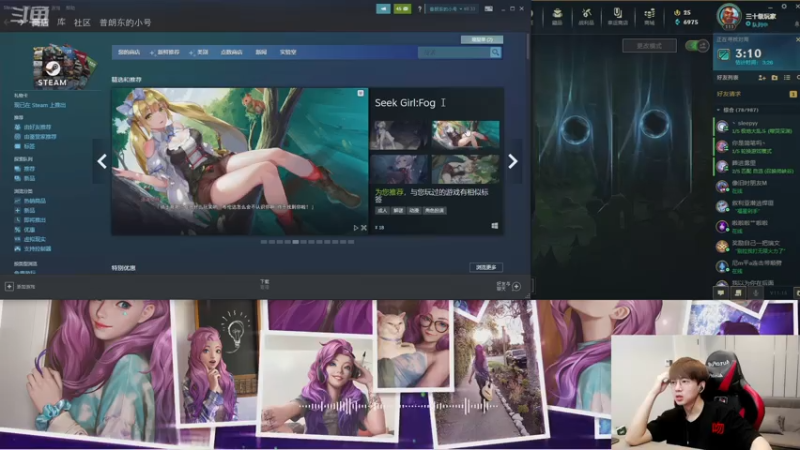The width and height of the screenshot is (800, 450).
Task: Open Steam help question mark
Action: [420, 9]
